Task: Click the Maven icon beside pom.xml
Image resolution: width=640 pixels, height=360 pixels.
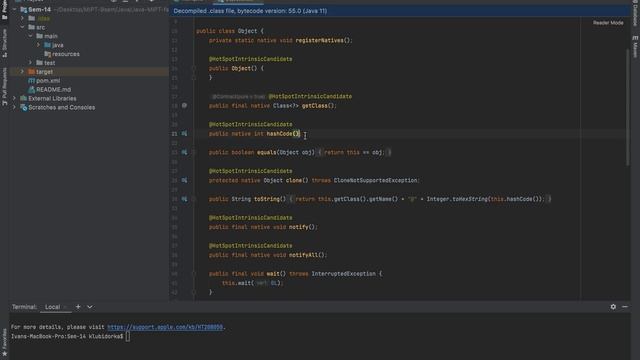Action: [x=31, y=80]
